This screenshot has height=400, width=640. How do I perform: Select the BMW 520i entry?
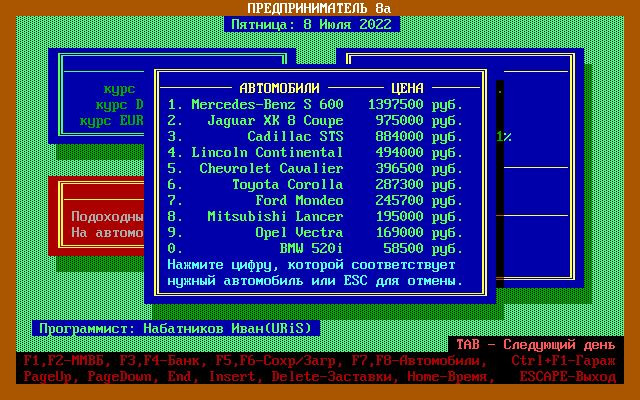click(315, 248)
